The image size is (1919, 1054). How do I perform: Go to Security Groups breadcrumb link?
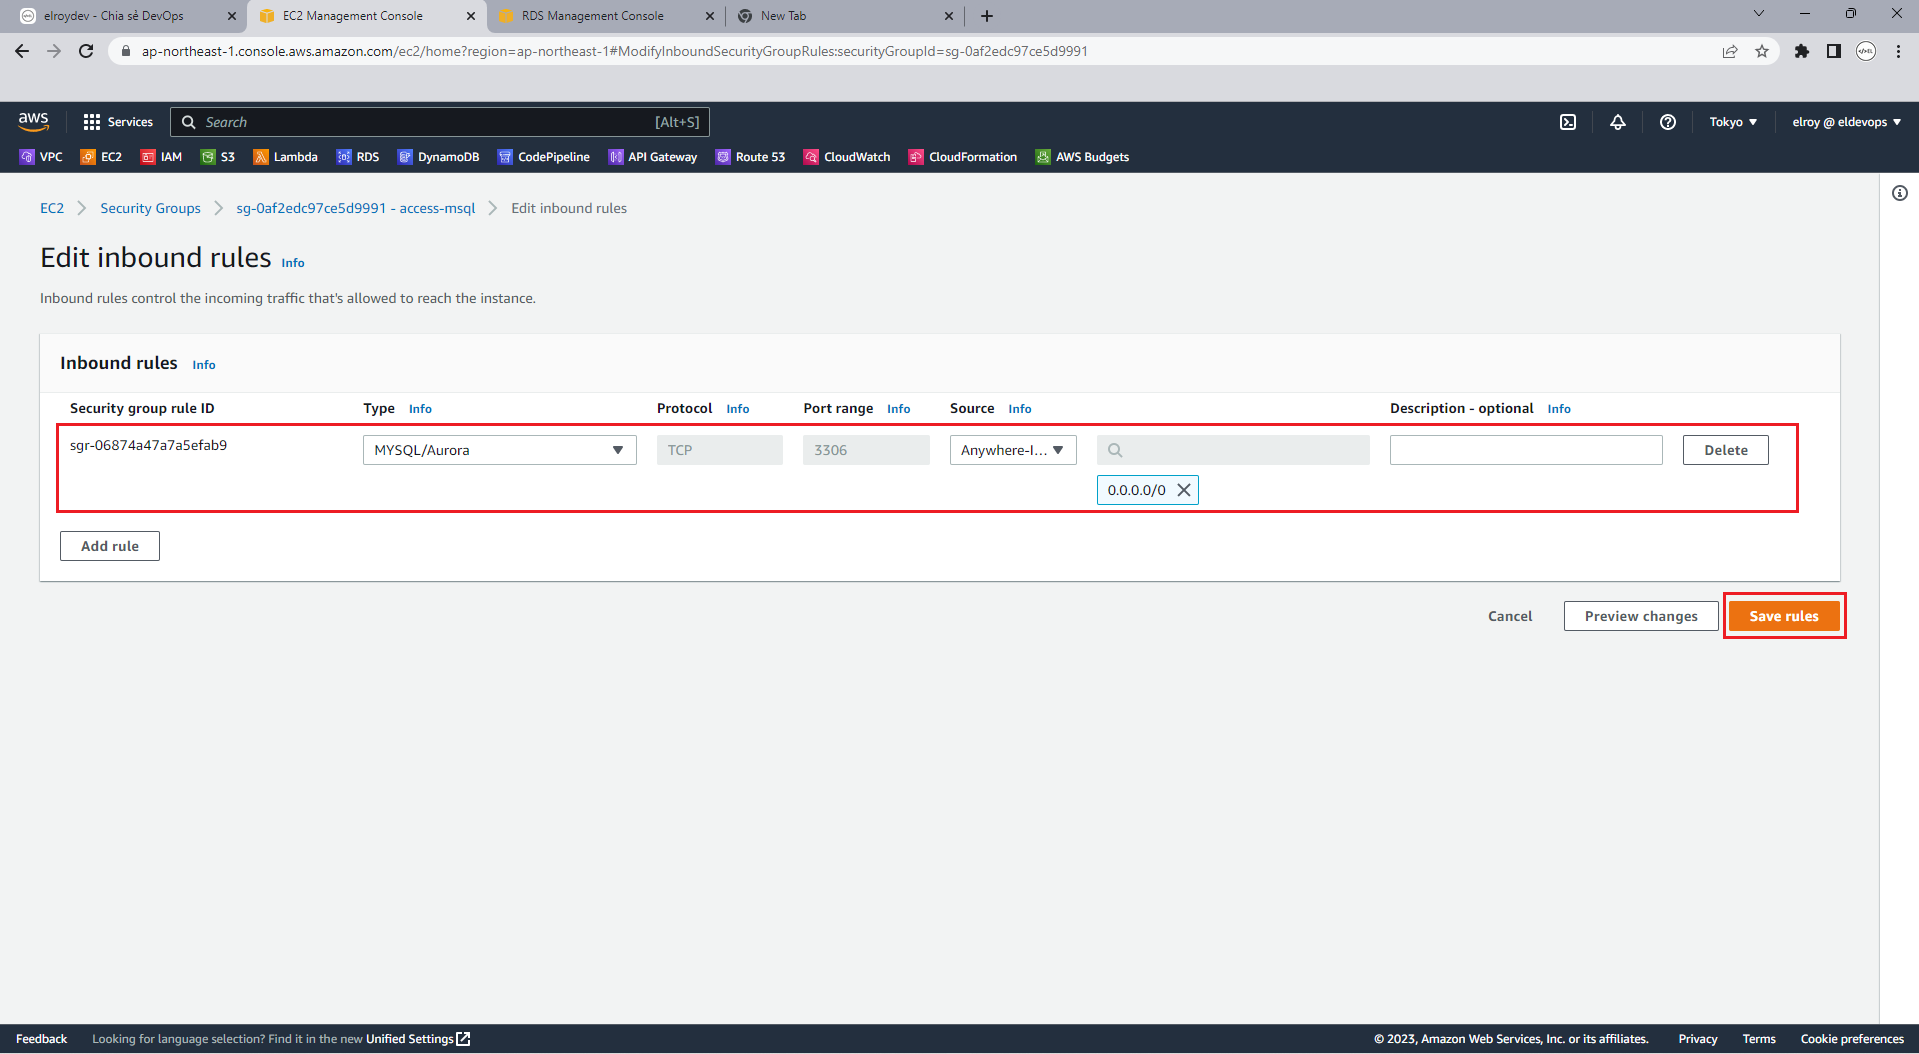(x=150, y=208)
